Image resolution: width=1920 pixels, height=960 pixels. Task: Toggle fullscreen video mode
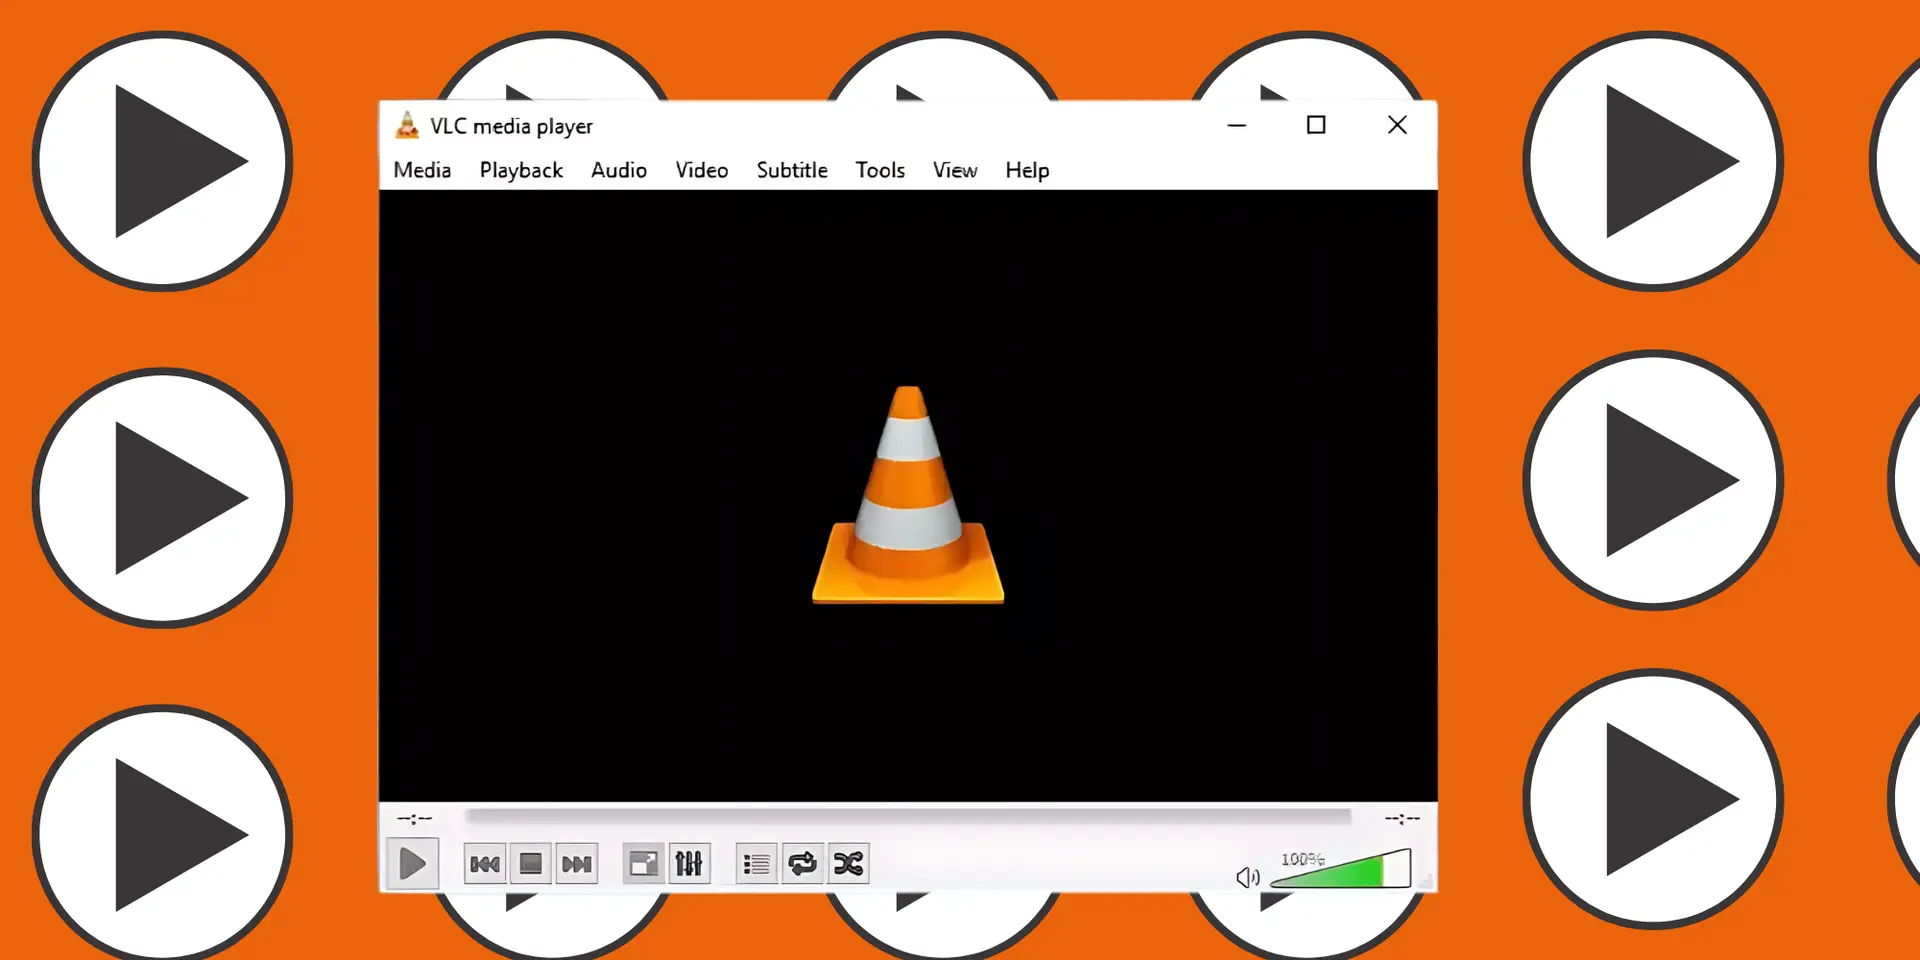tap(642, 862)
